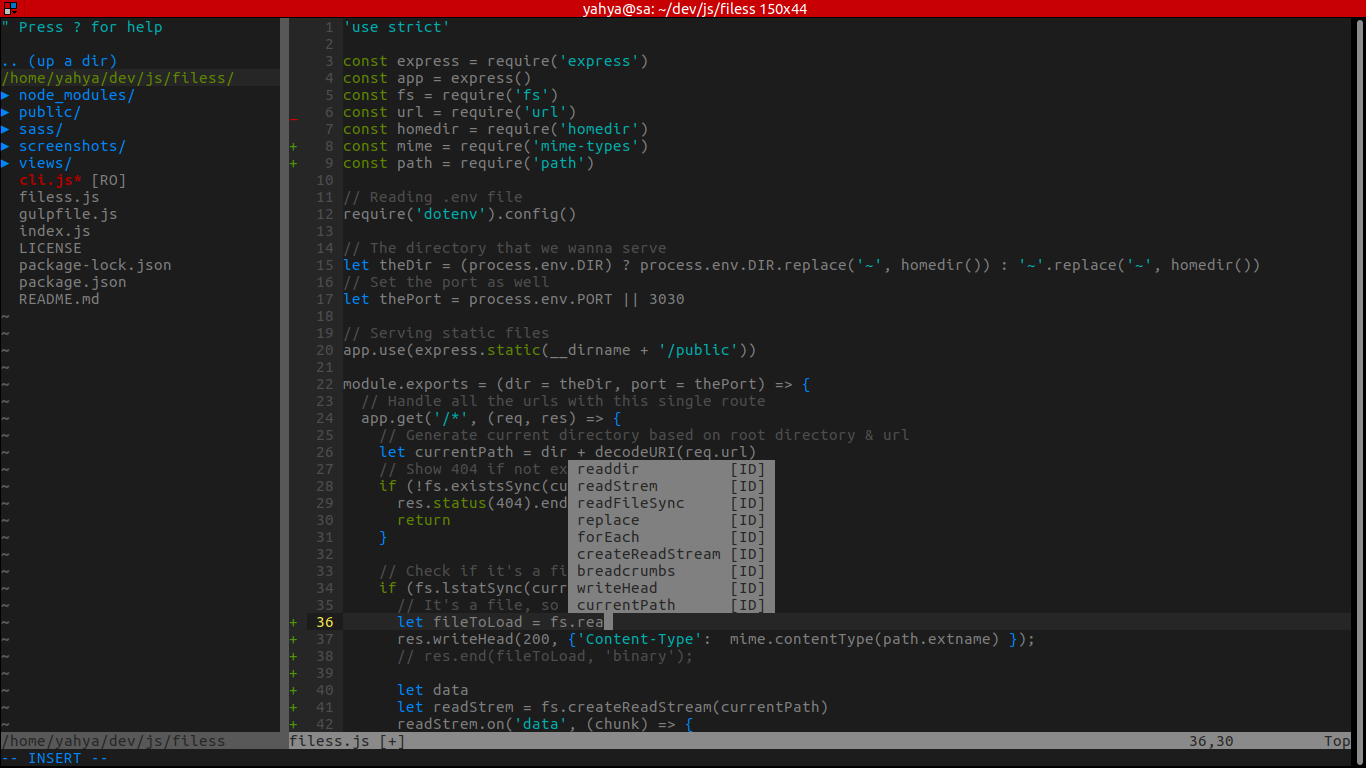Image resolution: width=1366 pixels, height=768 pixels.
Task: Click the 'Press ? for help' line
Action: point(81,27)
